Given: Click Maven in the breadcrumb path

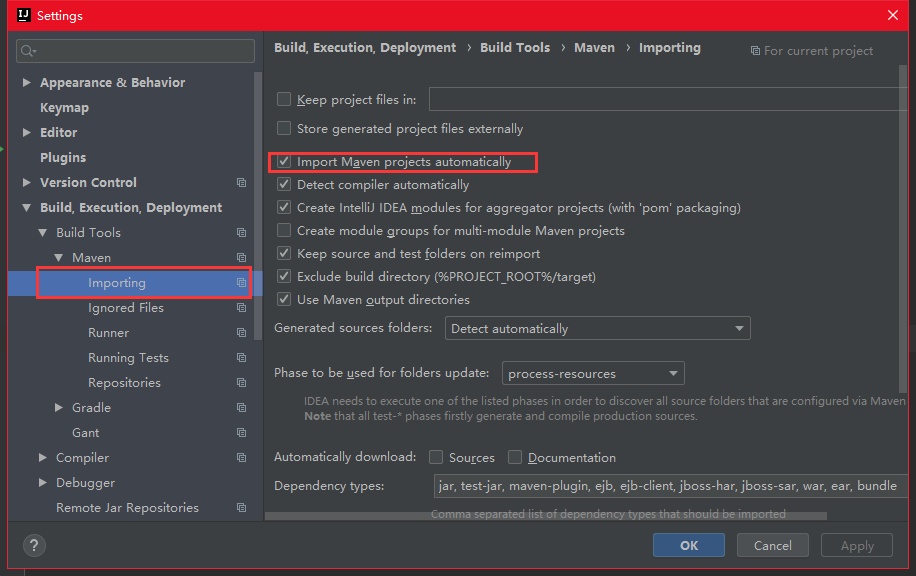Looking at the screenshot, I should click(594, 47).
